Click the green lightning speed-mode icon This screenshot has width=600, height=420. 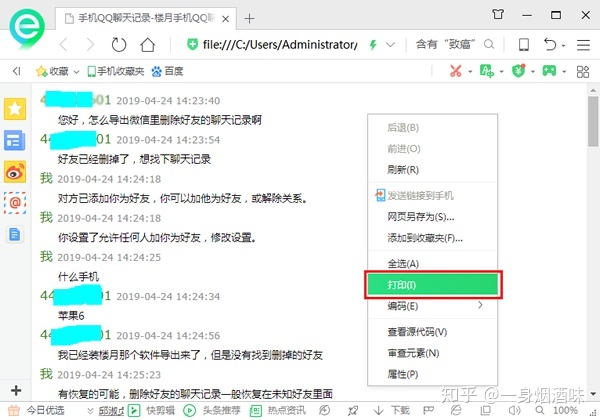373,45
